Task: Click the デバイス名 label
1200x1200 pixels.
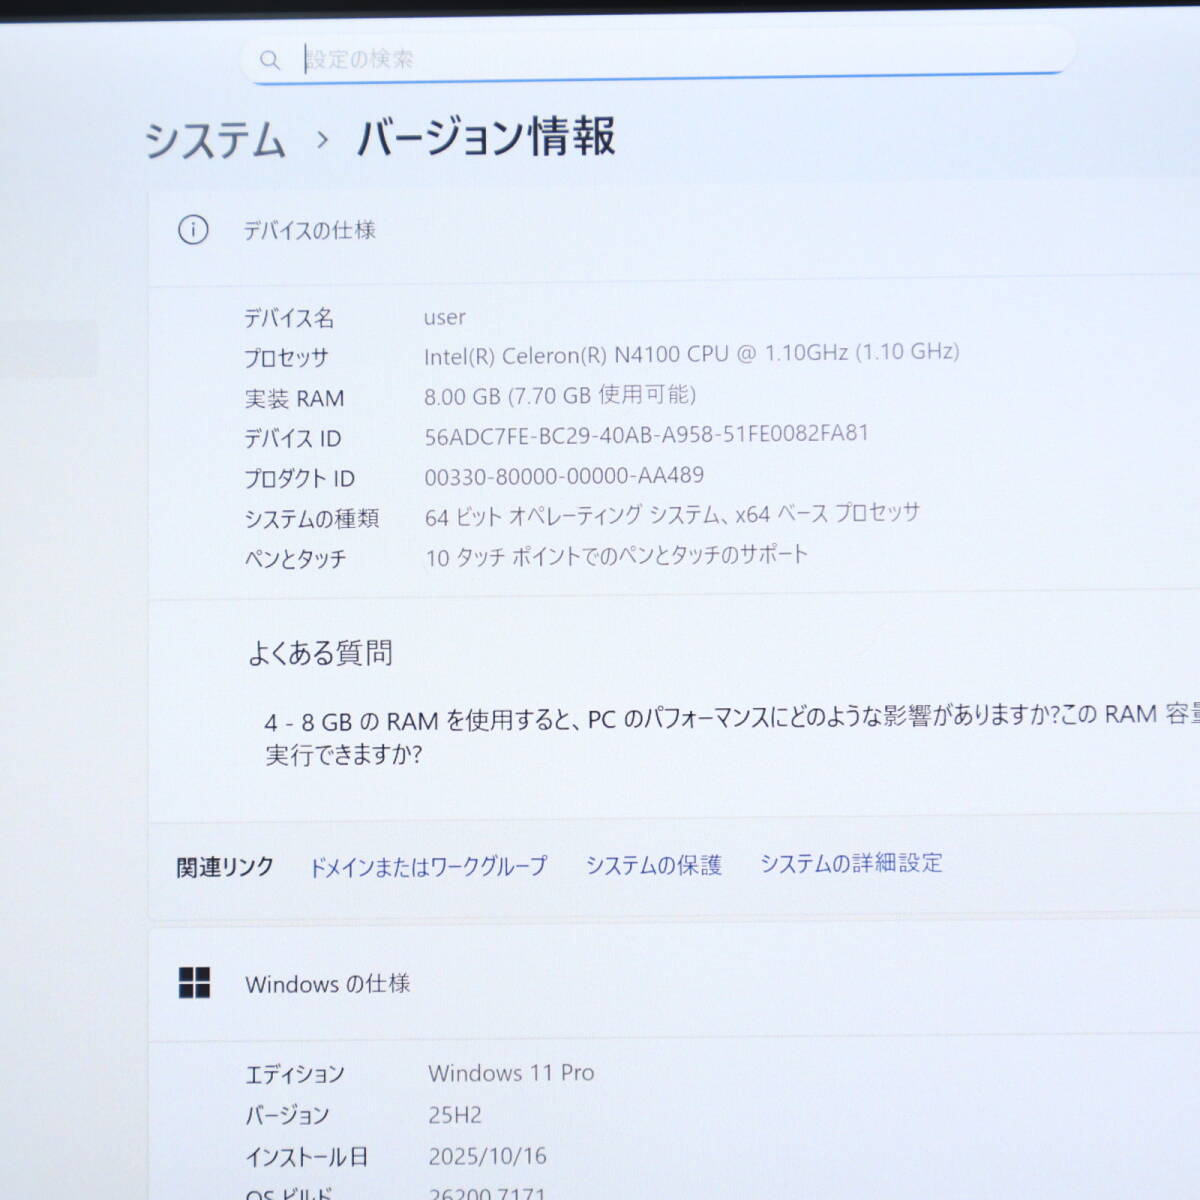Action: coord(289,318)
